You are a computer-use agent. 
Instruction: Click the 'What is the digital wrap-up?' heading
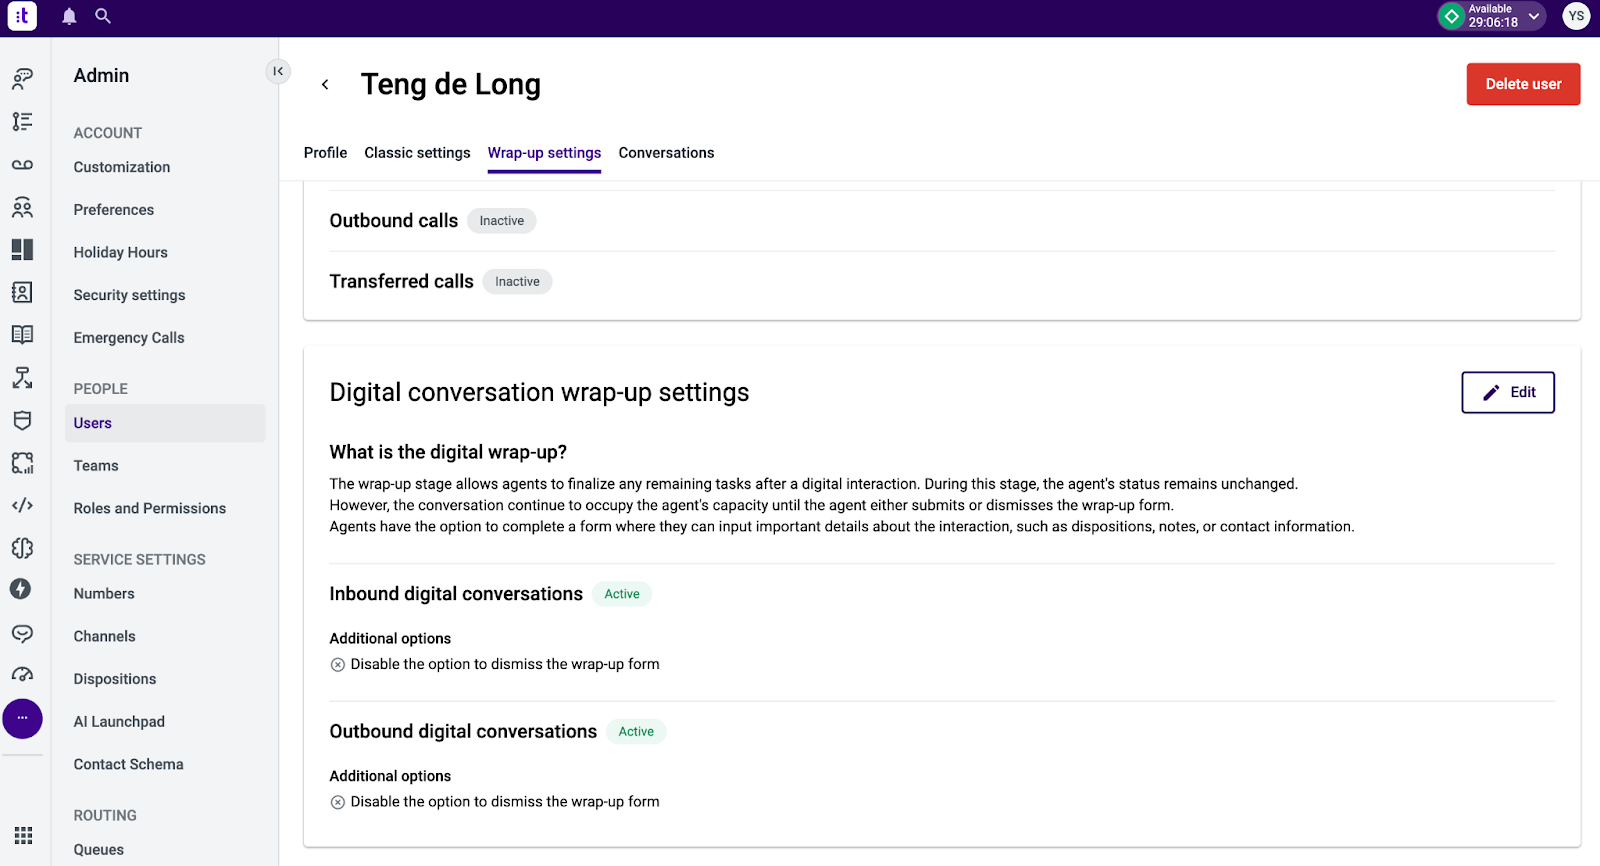tap(448, 452)
